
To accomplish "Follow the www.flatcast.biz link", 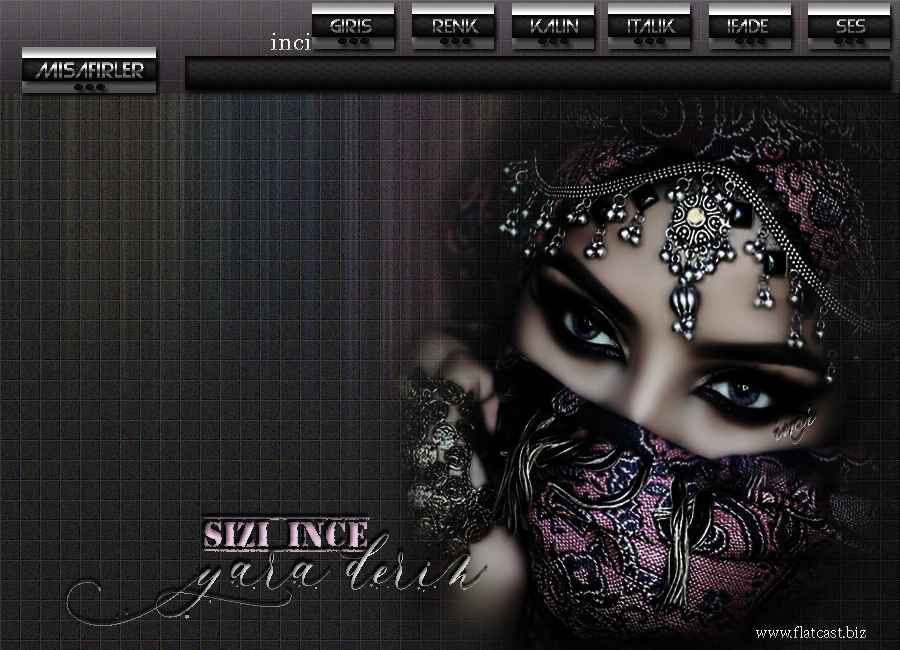I will click(x=810, y=633).
